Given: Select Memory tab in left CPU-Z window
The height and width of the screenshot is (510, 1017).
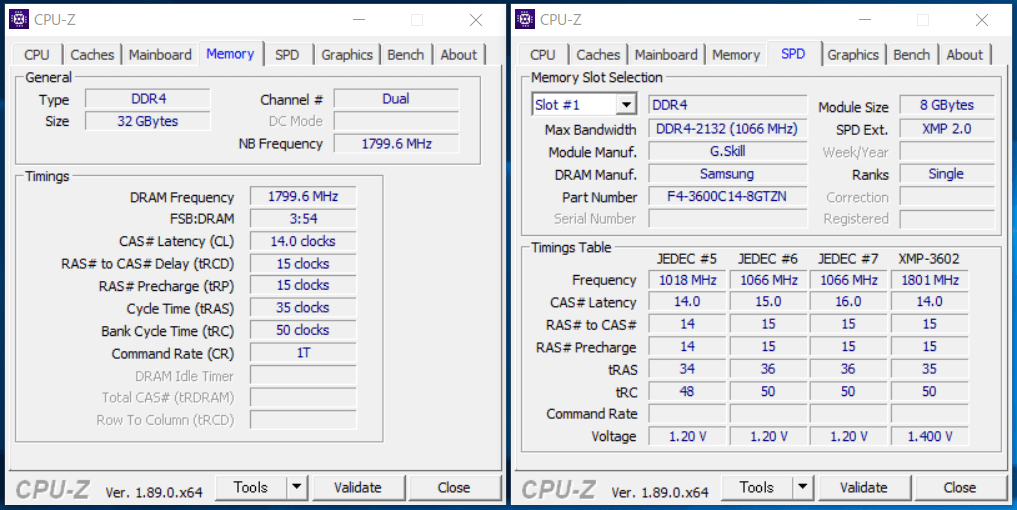Looking at the screenshot, I should tap(230, 53).
